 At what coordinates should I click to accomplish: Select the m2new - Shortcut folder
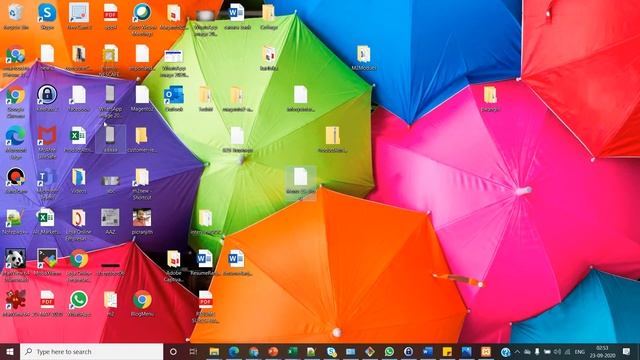(142, 184)
